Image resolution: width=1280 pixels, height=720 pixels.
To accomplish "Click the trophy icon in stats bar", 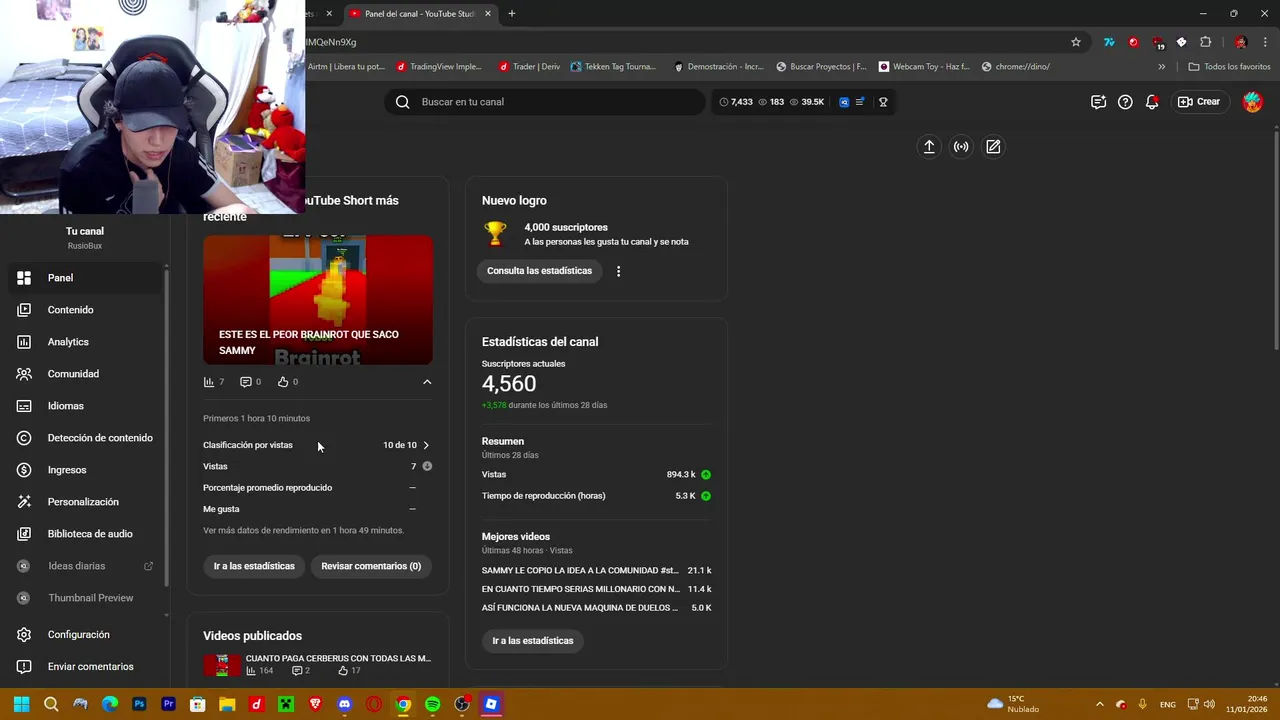I will click(x=883, y=102).
